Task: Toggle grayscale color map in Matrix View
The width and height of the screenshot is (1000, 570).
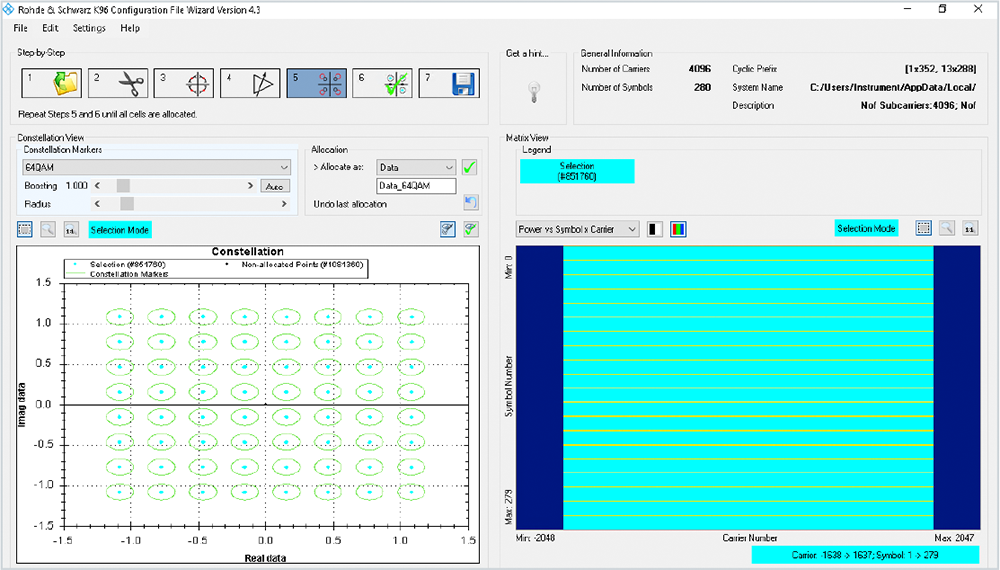Action: (656, 229)
